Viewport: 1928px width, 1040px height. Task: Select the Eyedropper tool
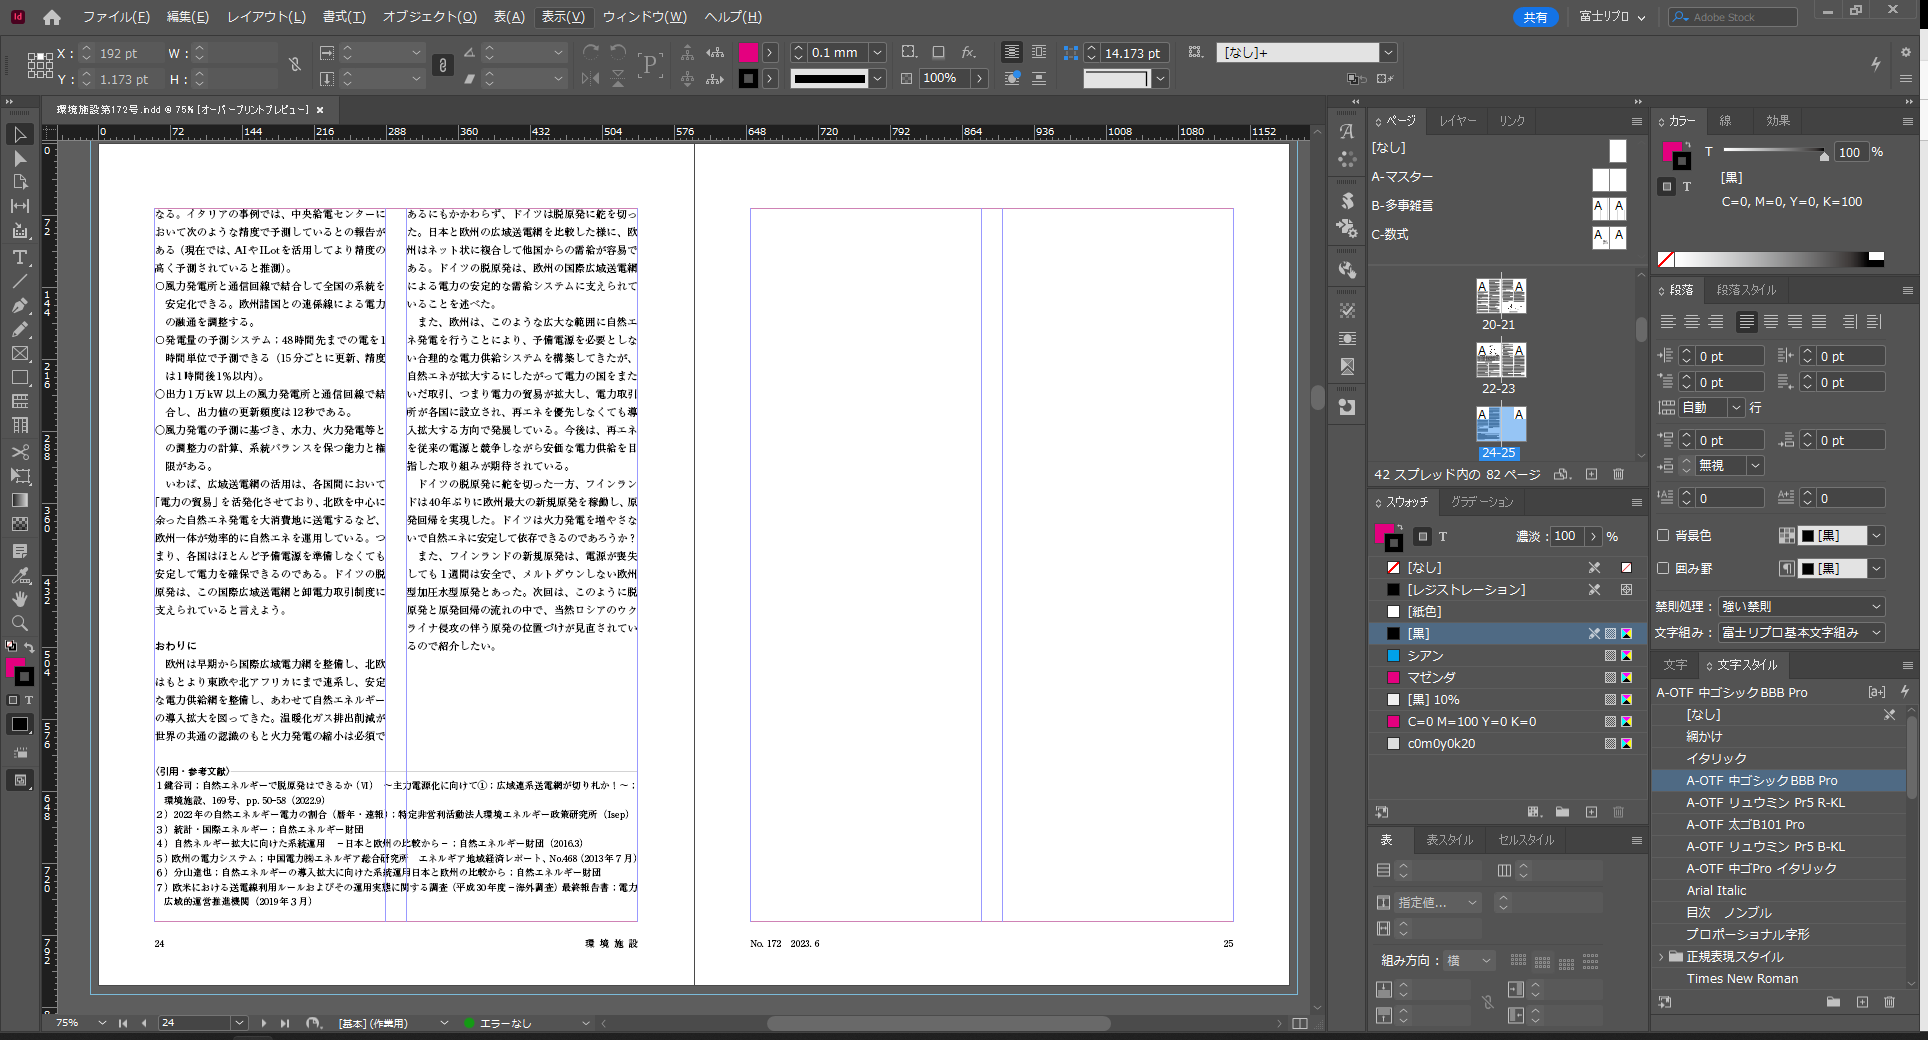click(20, 575)
